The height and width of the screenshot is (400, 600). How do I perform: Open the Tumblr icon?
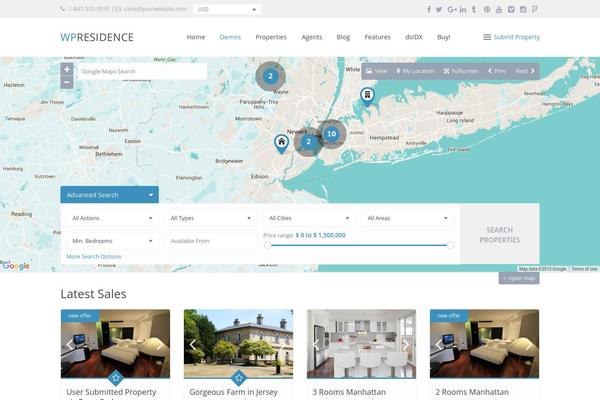coord(474,9)
